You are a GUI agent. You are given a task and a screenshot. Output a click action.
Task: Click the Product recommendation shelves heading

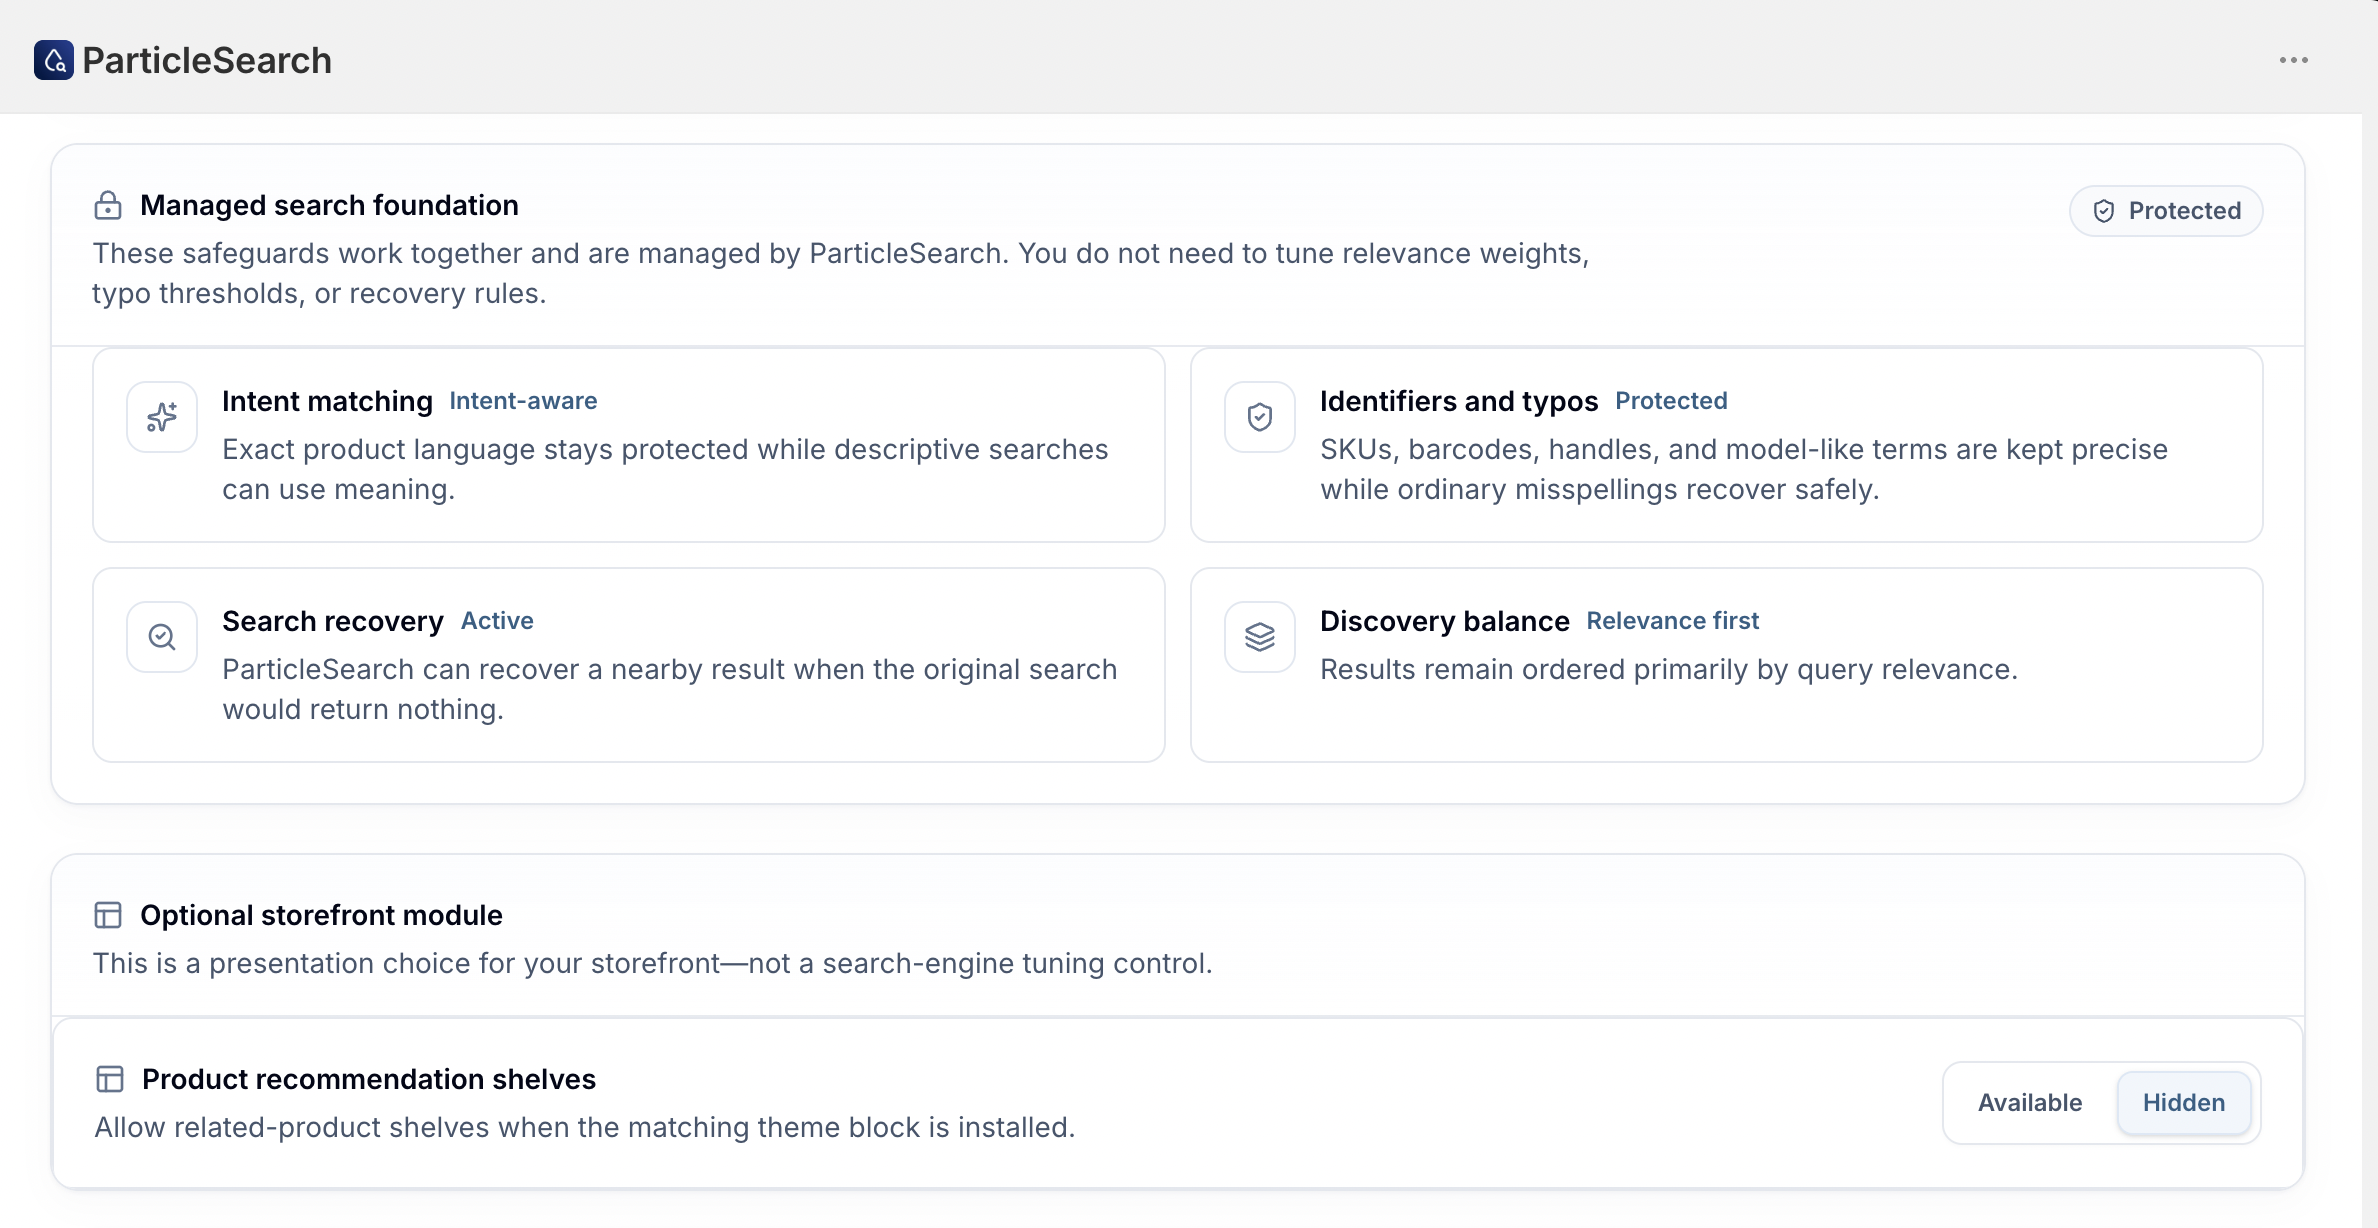[x=369, y=1079]
